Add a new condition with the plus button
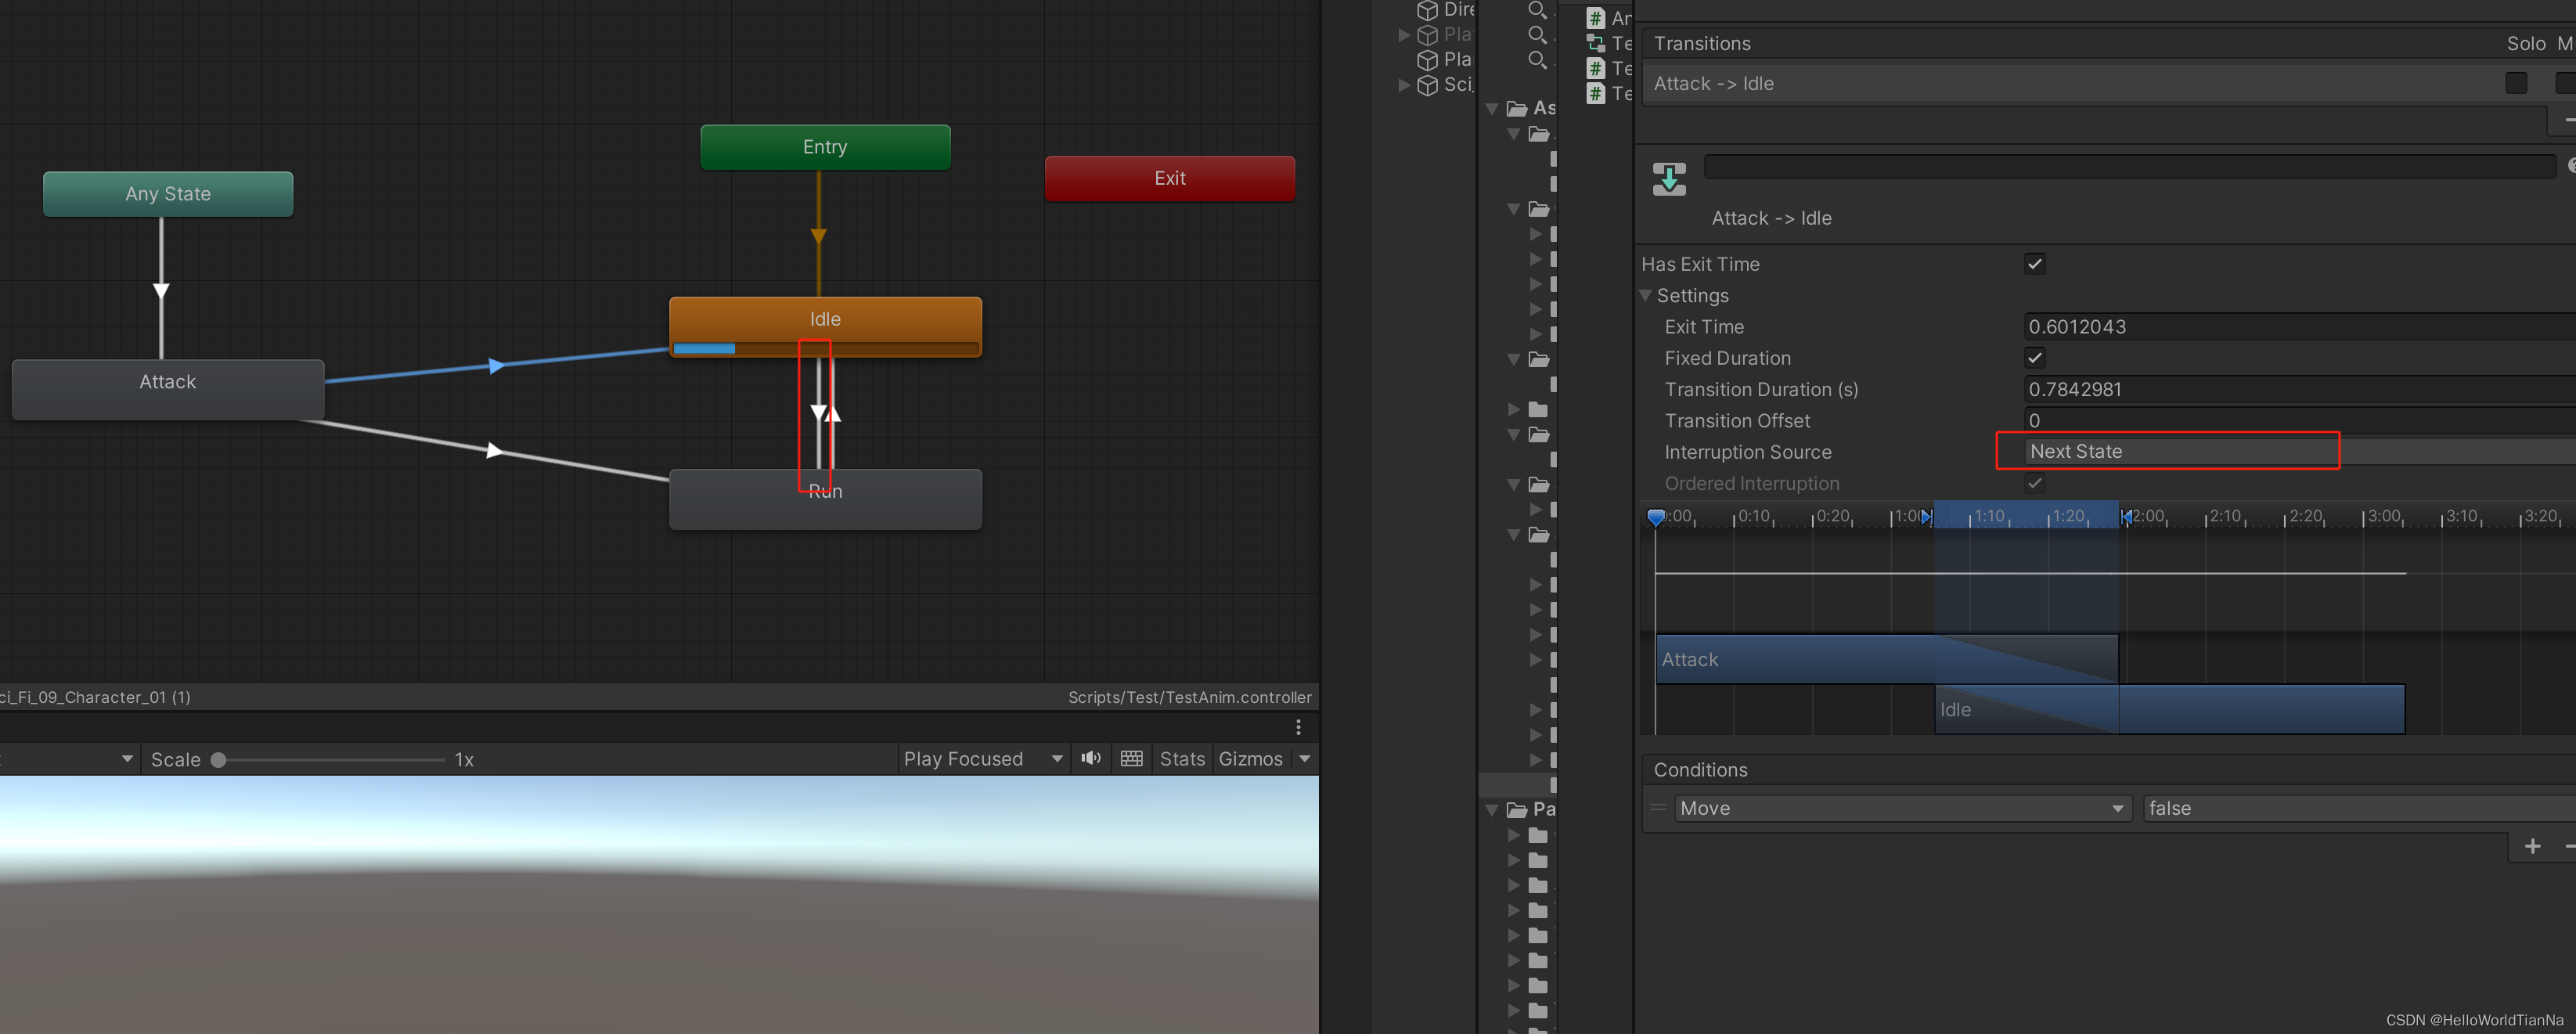 click(2532, 846)
